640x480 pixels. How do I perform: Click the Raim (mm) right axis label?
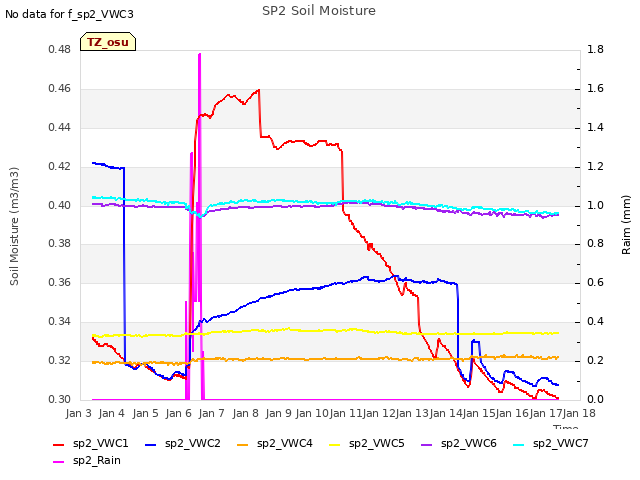626,225
